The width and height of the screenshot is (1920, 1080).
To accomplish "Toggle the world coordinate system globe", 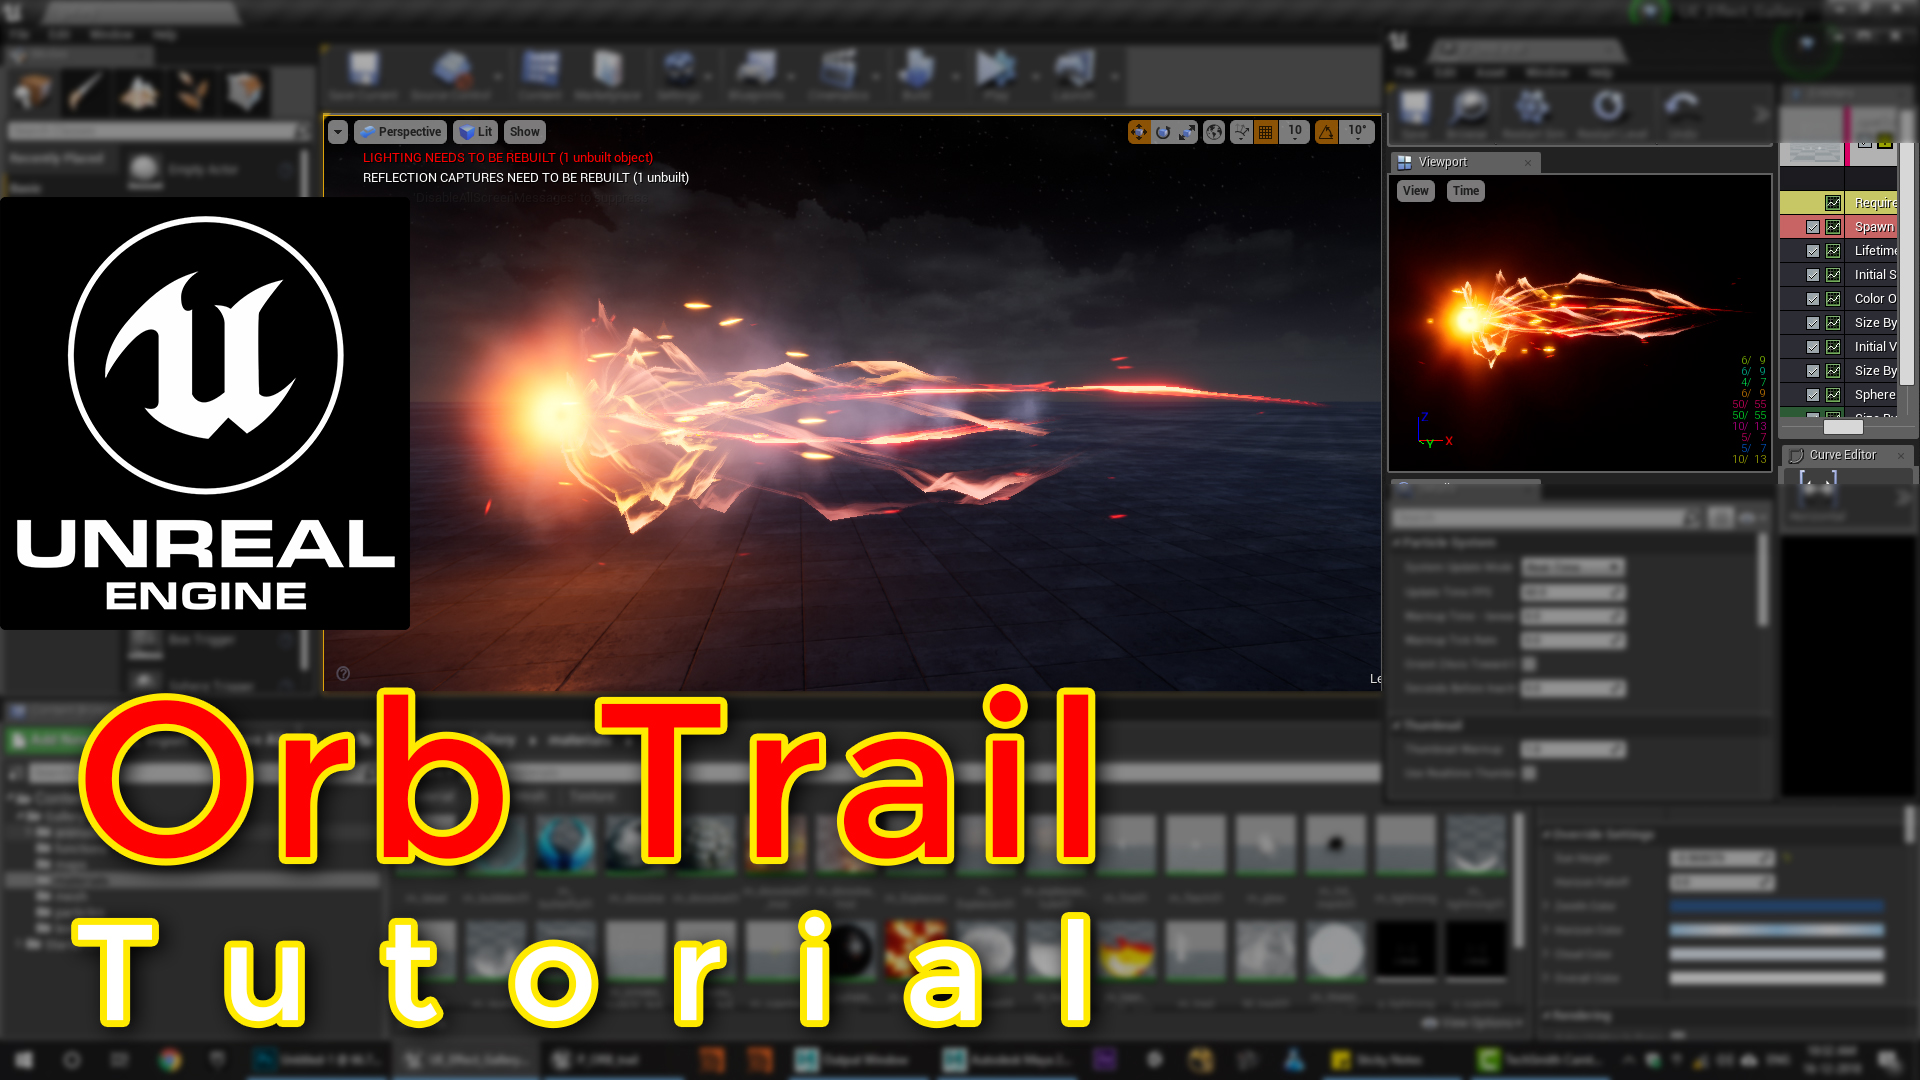I will click(1214, 132).
